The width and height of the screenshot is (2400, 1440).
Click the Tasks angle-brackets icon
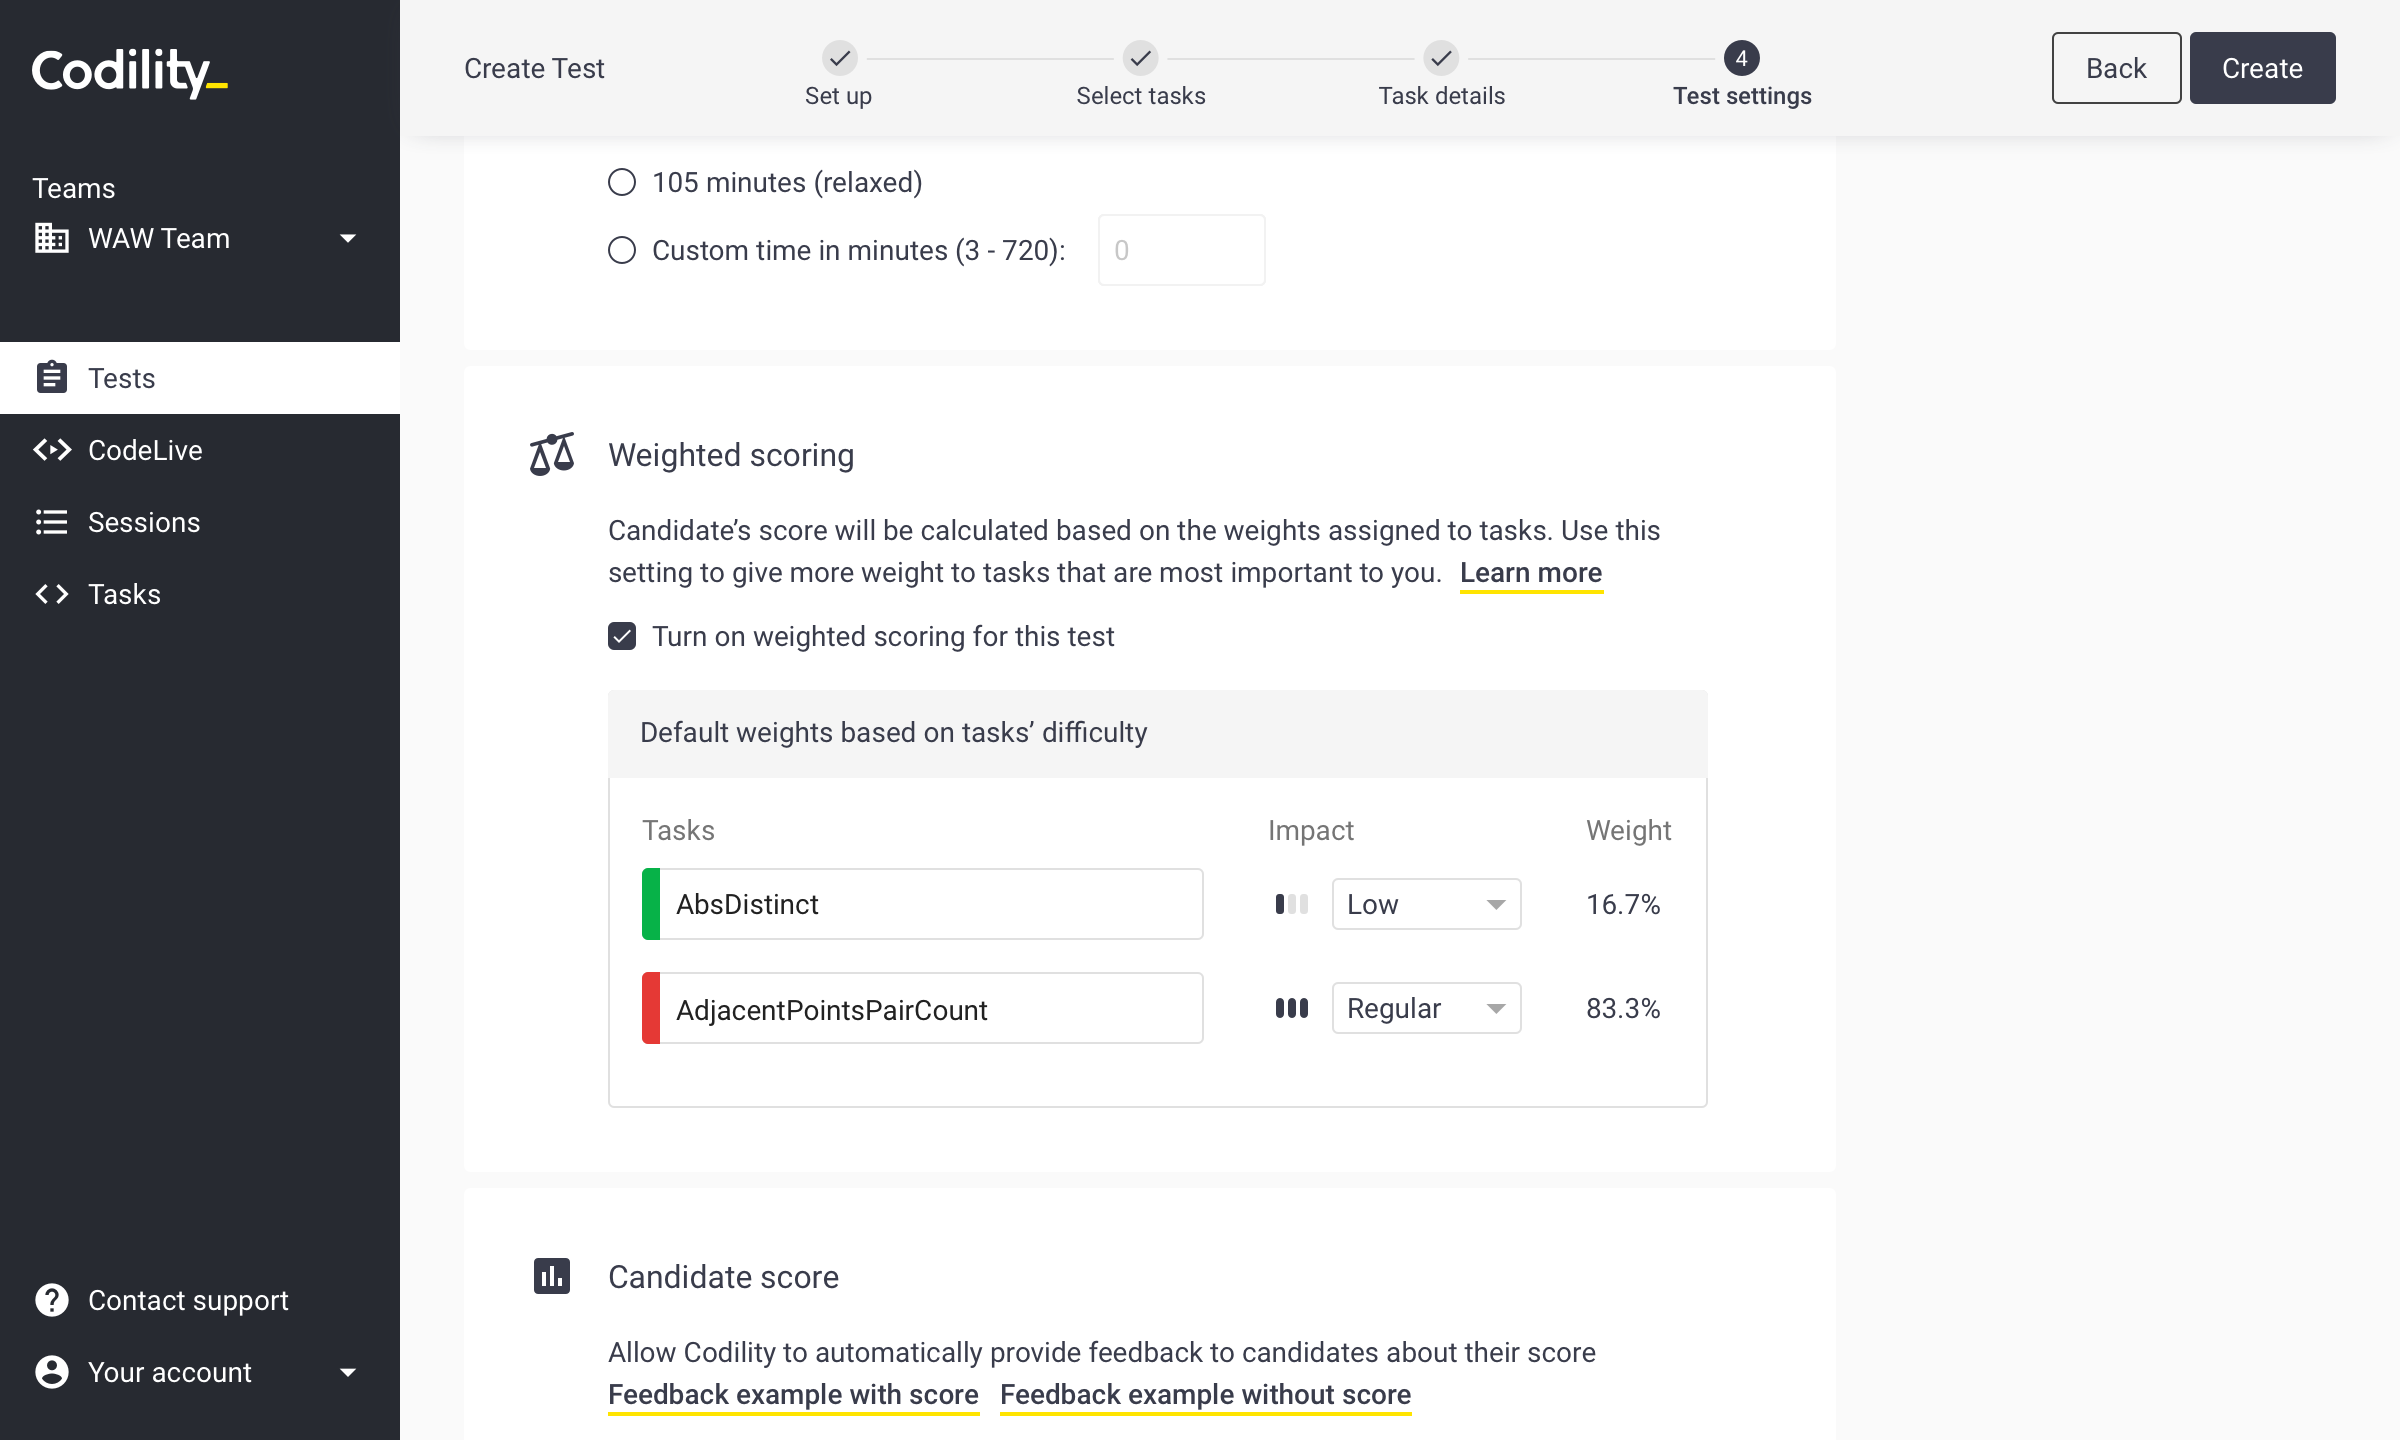tap(52, 594)
